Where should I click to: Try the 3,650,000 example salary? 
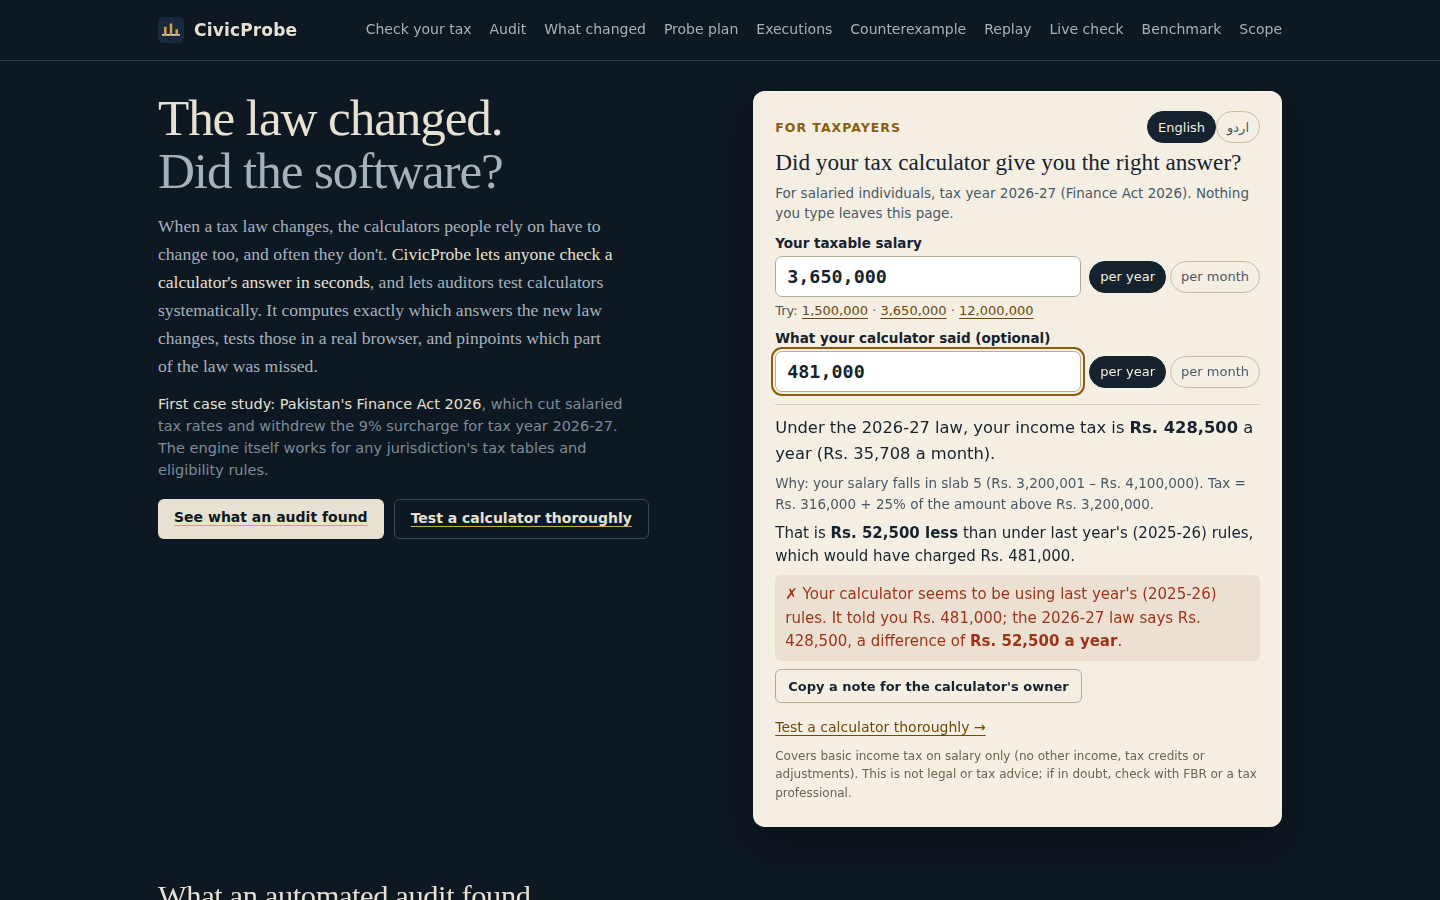click(913, 311)
